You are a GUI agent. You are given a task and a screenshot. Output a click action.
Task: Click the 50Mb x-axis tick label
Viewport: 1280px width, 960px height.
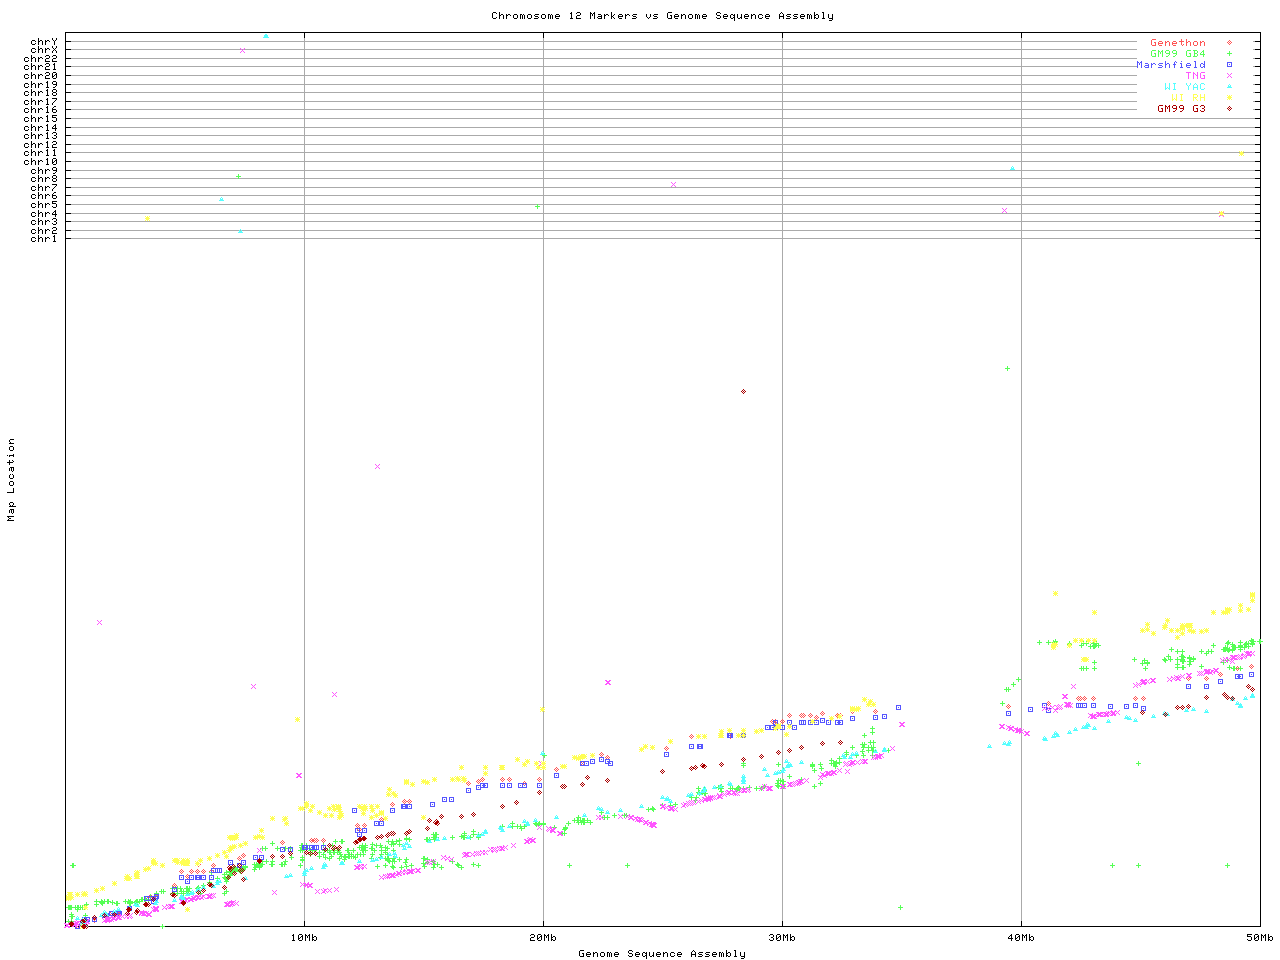tap(1259, 938)
